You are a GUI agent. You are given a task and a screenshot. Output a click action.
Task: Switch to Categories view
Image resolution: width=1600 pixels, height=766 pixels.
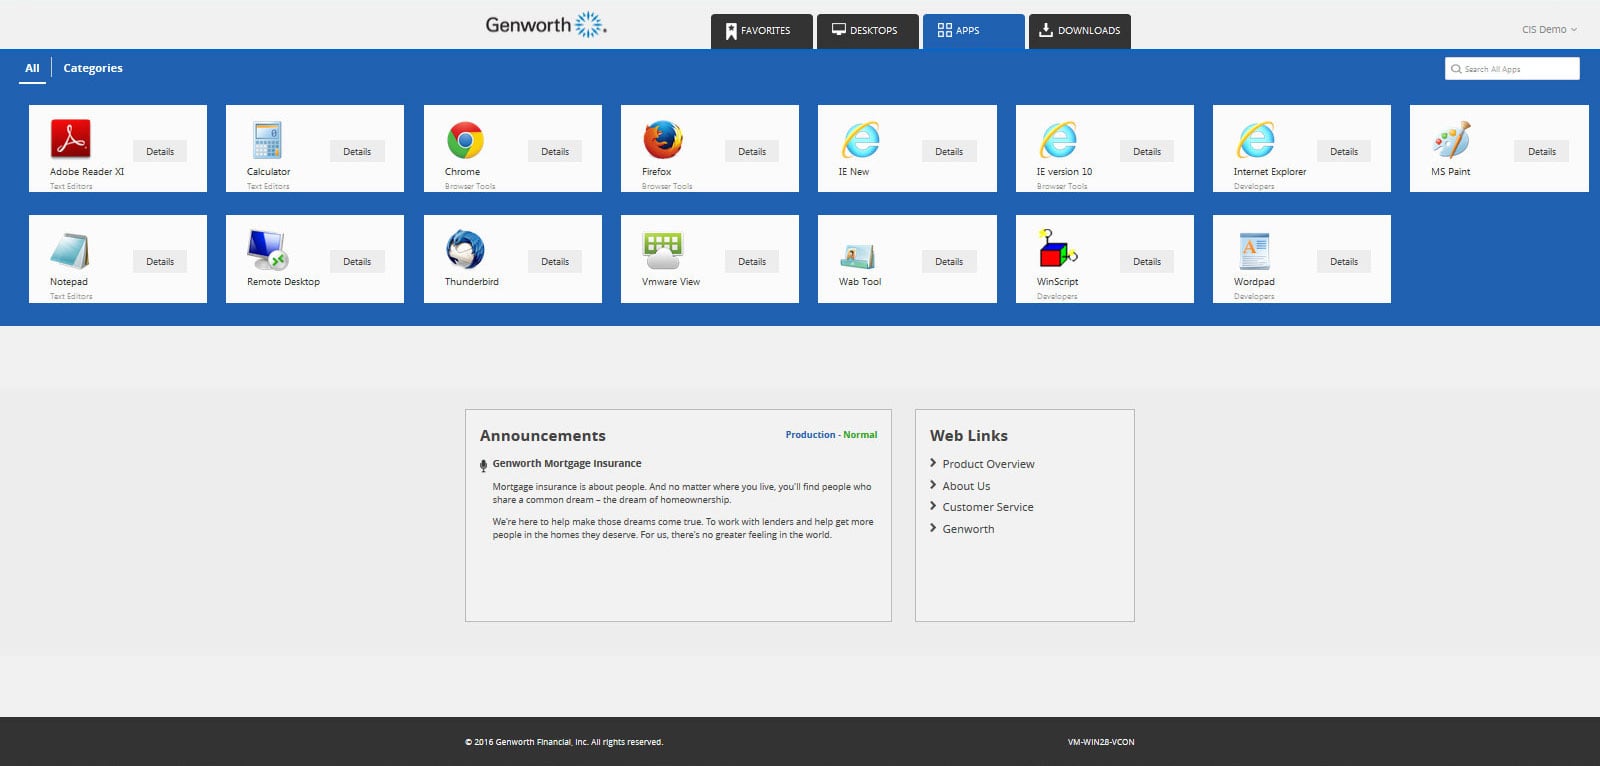click(x=93, y=68)
